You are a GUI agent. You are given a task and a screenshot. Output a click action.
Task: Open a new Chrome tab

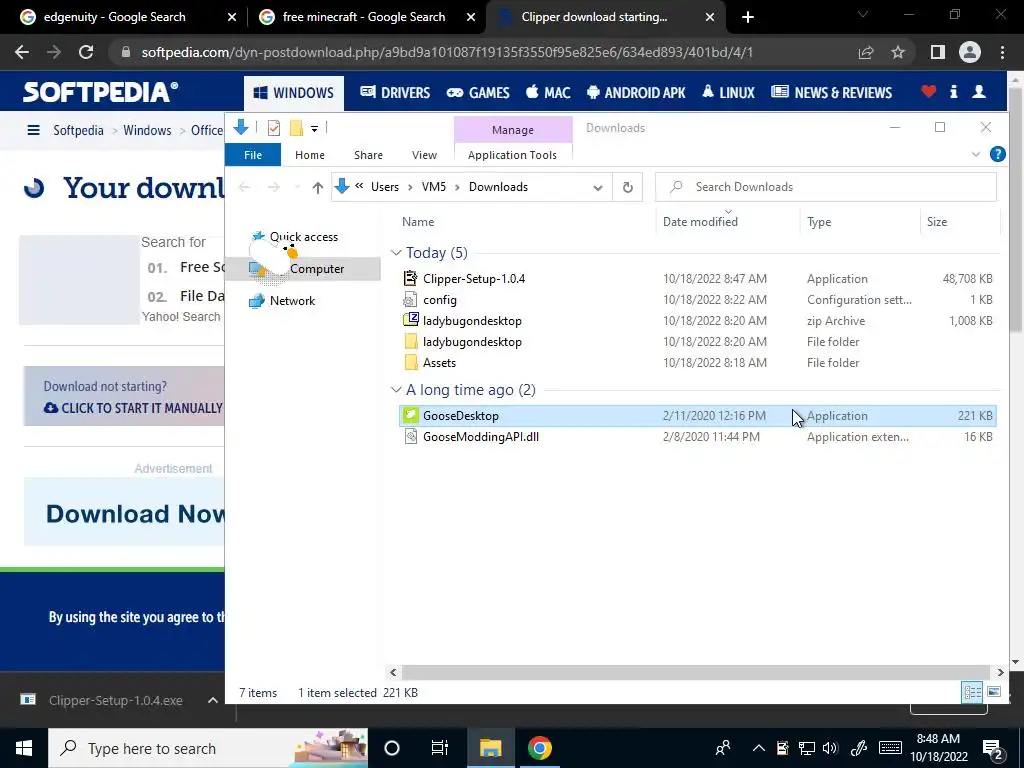(748, 17)
